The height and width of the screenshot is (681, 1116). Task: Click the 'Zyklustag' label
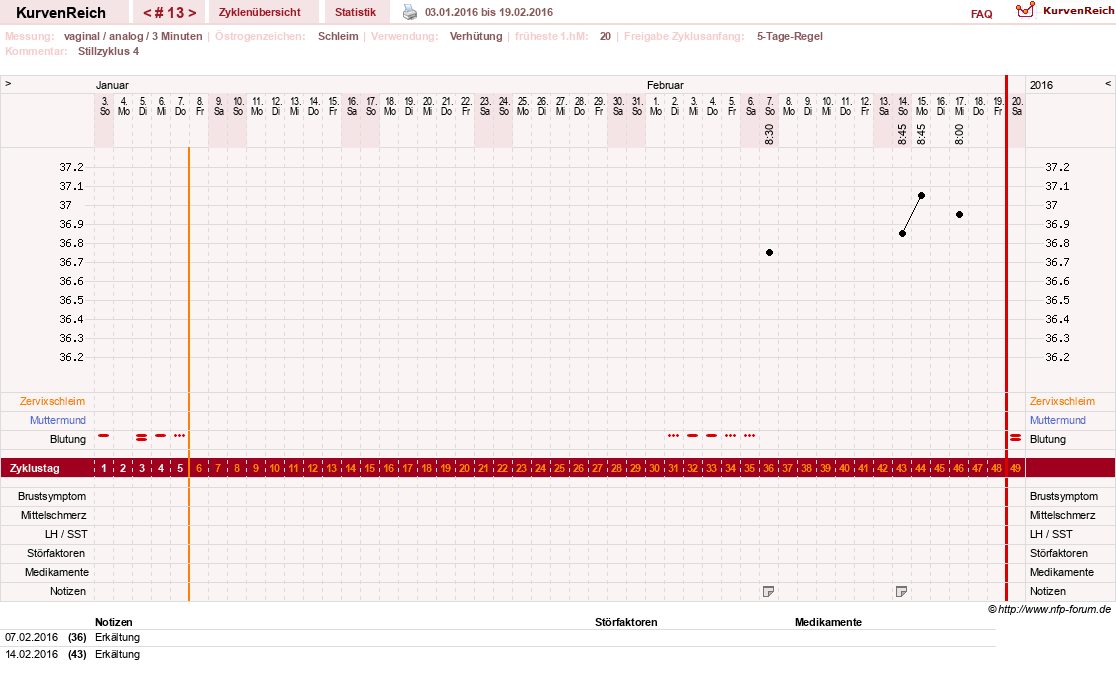point(35,468)
